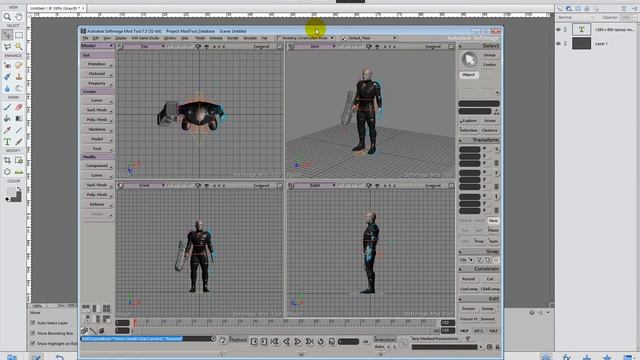
Task: Select the Rectangular Marquee tool
Action: click(19, 35)
